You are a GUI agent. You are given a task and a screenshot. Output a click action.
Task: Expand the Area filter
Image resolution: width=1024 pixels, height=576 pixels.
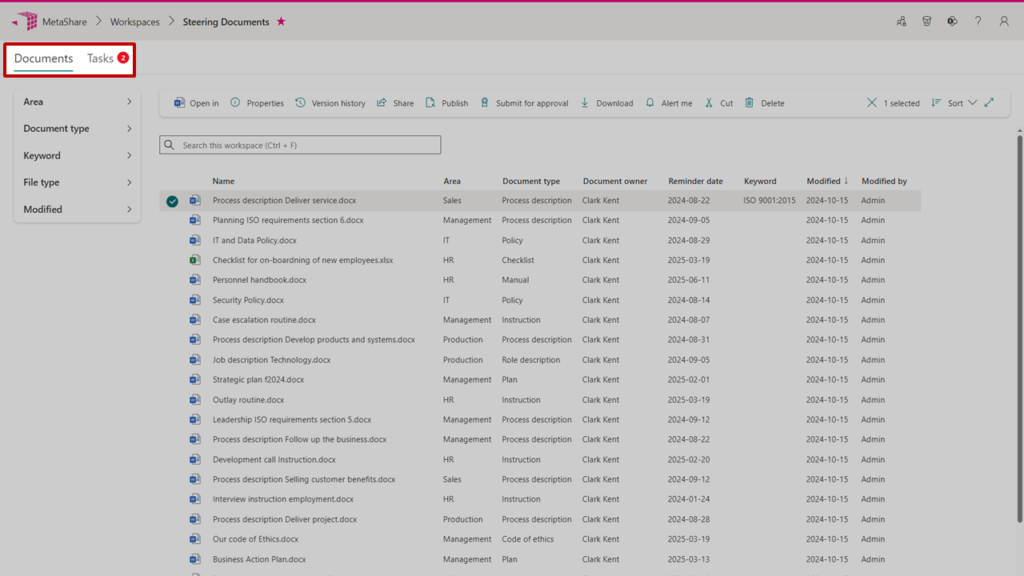[x=78, y=102]
